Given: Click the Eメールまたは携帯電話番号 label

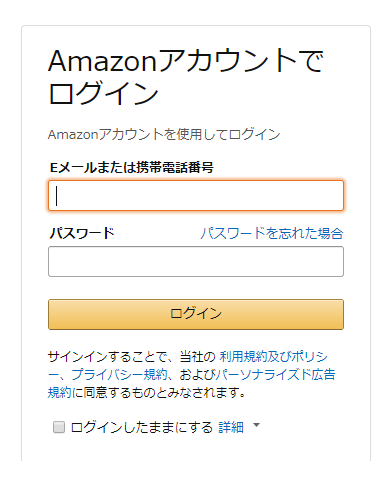Looking at the screenshot, I should (132, 167).
